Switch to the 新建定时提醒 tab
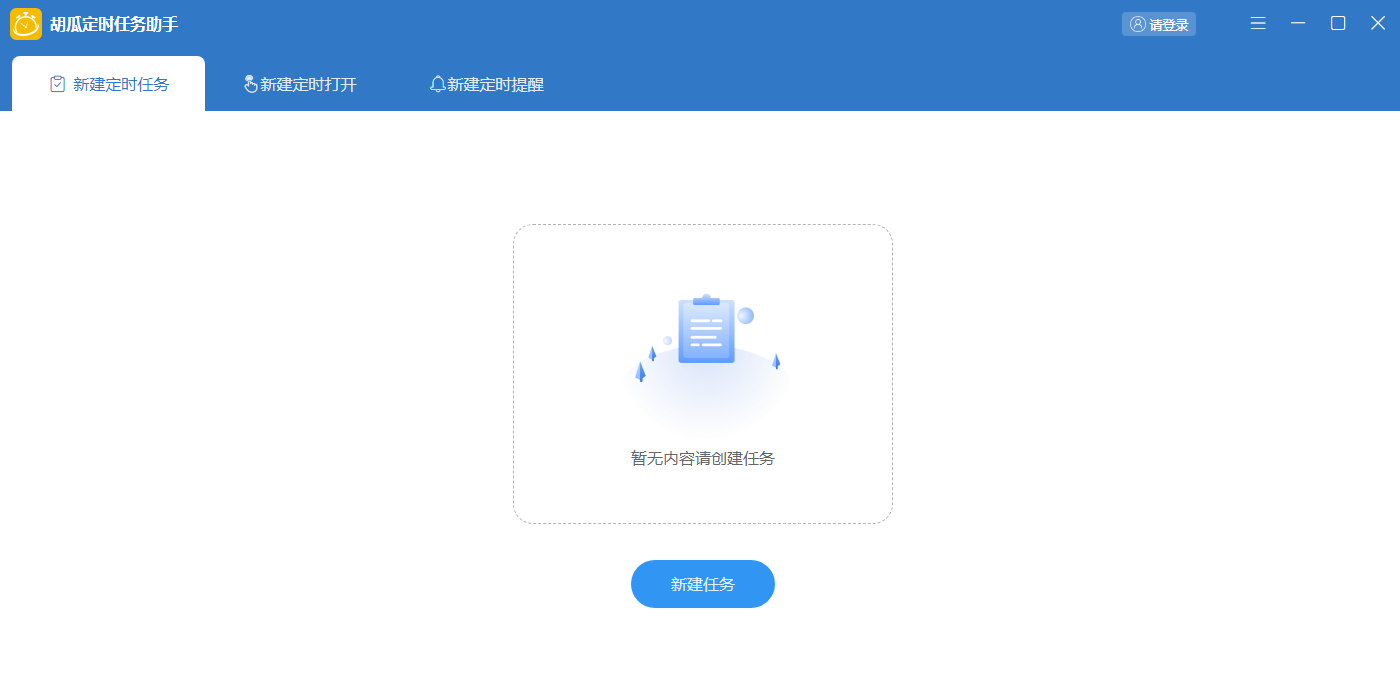The width and height of the screenshot is (1400, 700). click(485, 84)
